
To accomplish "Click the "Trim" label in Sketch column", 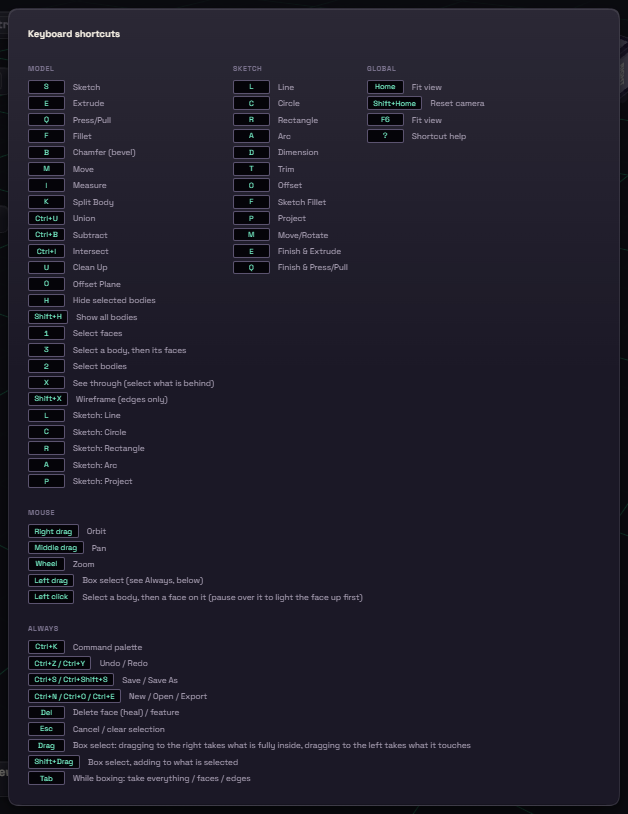I will pyautogui.click(x=286, y=169).
